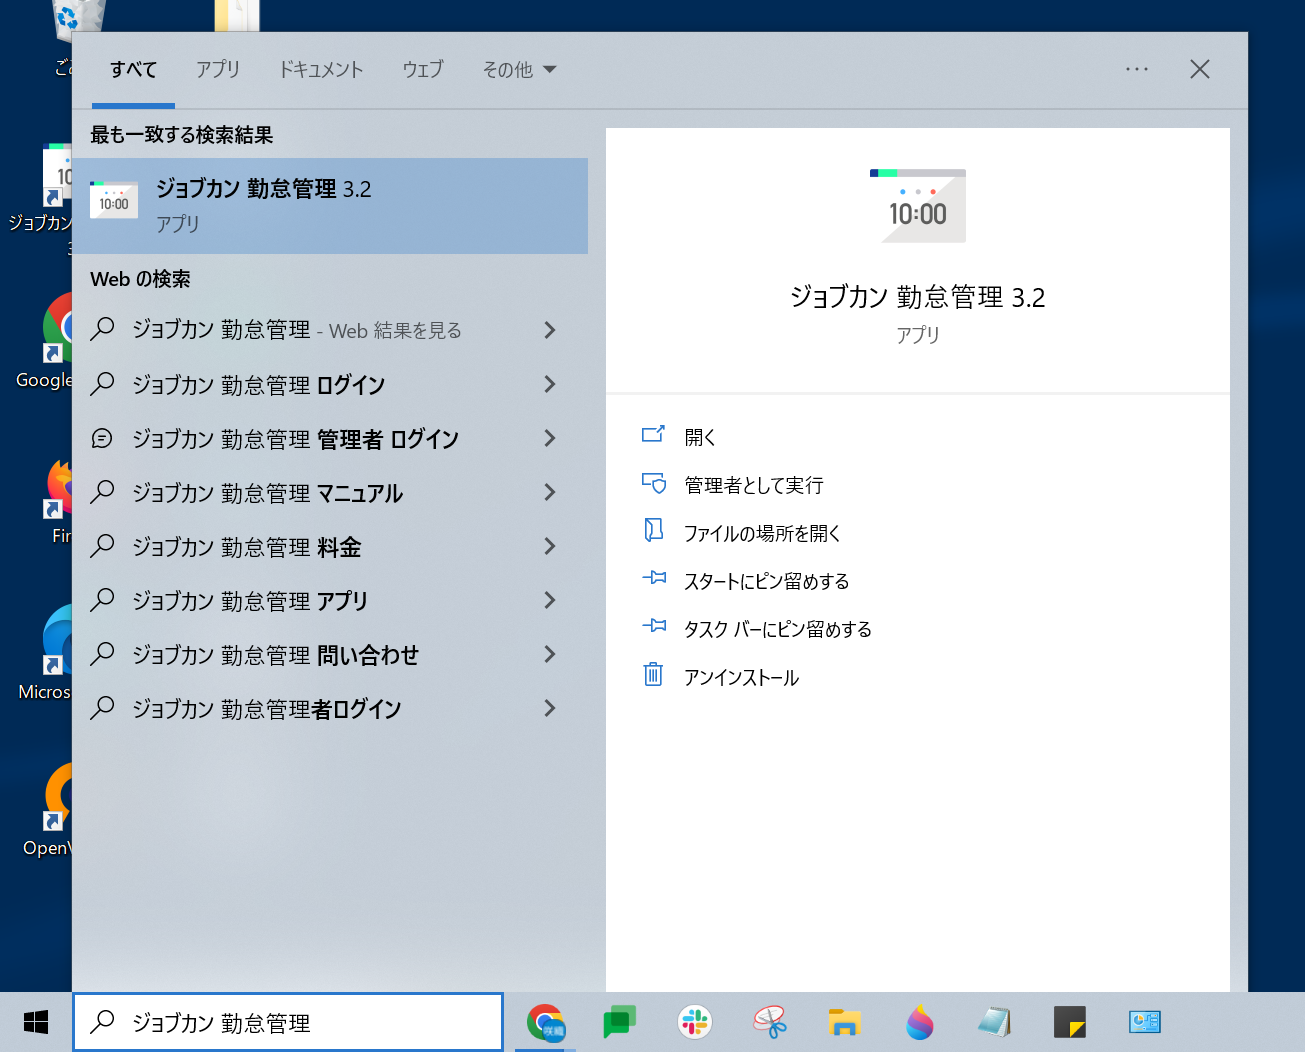Expand the 問い合わせ suggestion chevron

549,654
